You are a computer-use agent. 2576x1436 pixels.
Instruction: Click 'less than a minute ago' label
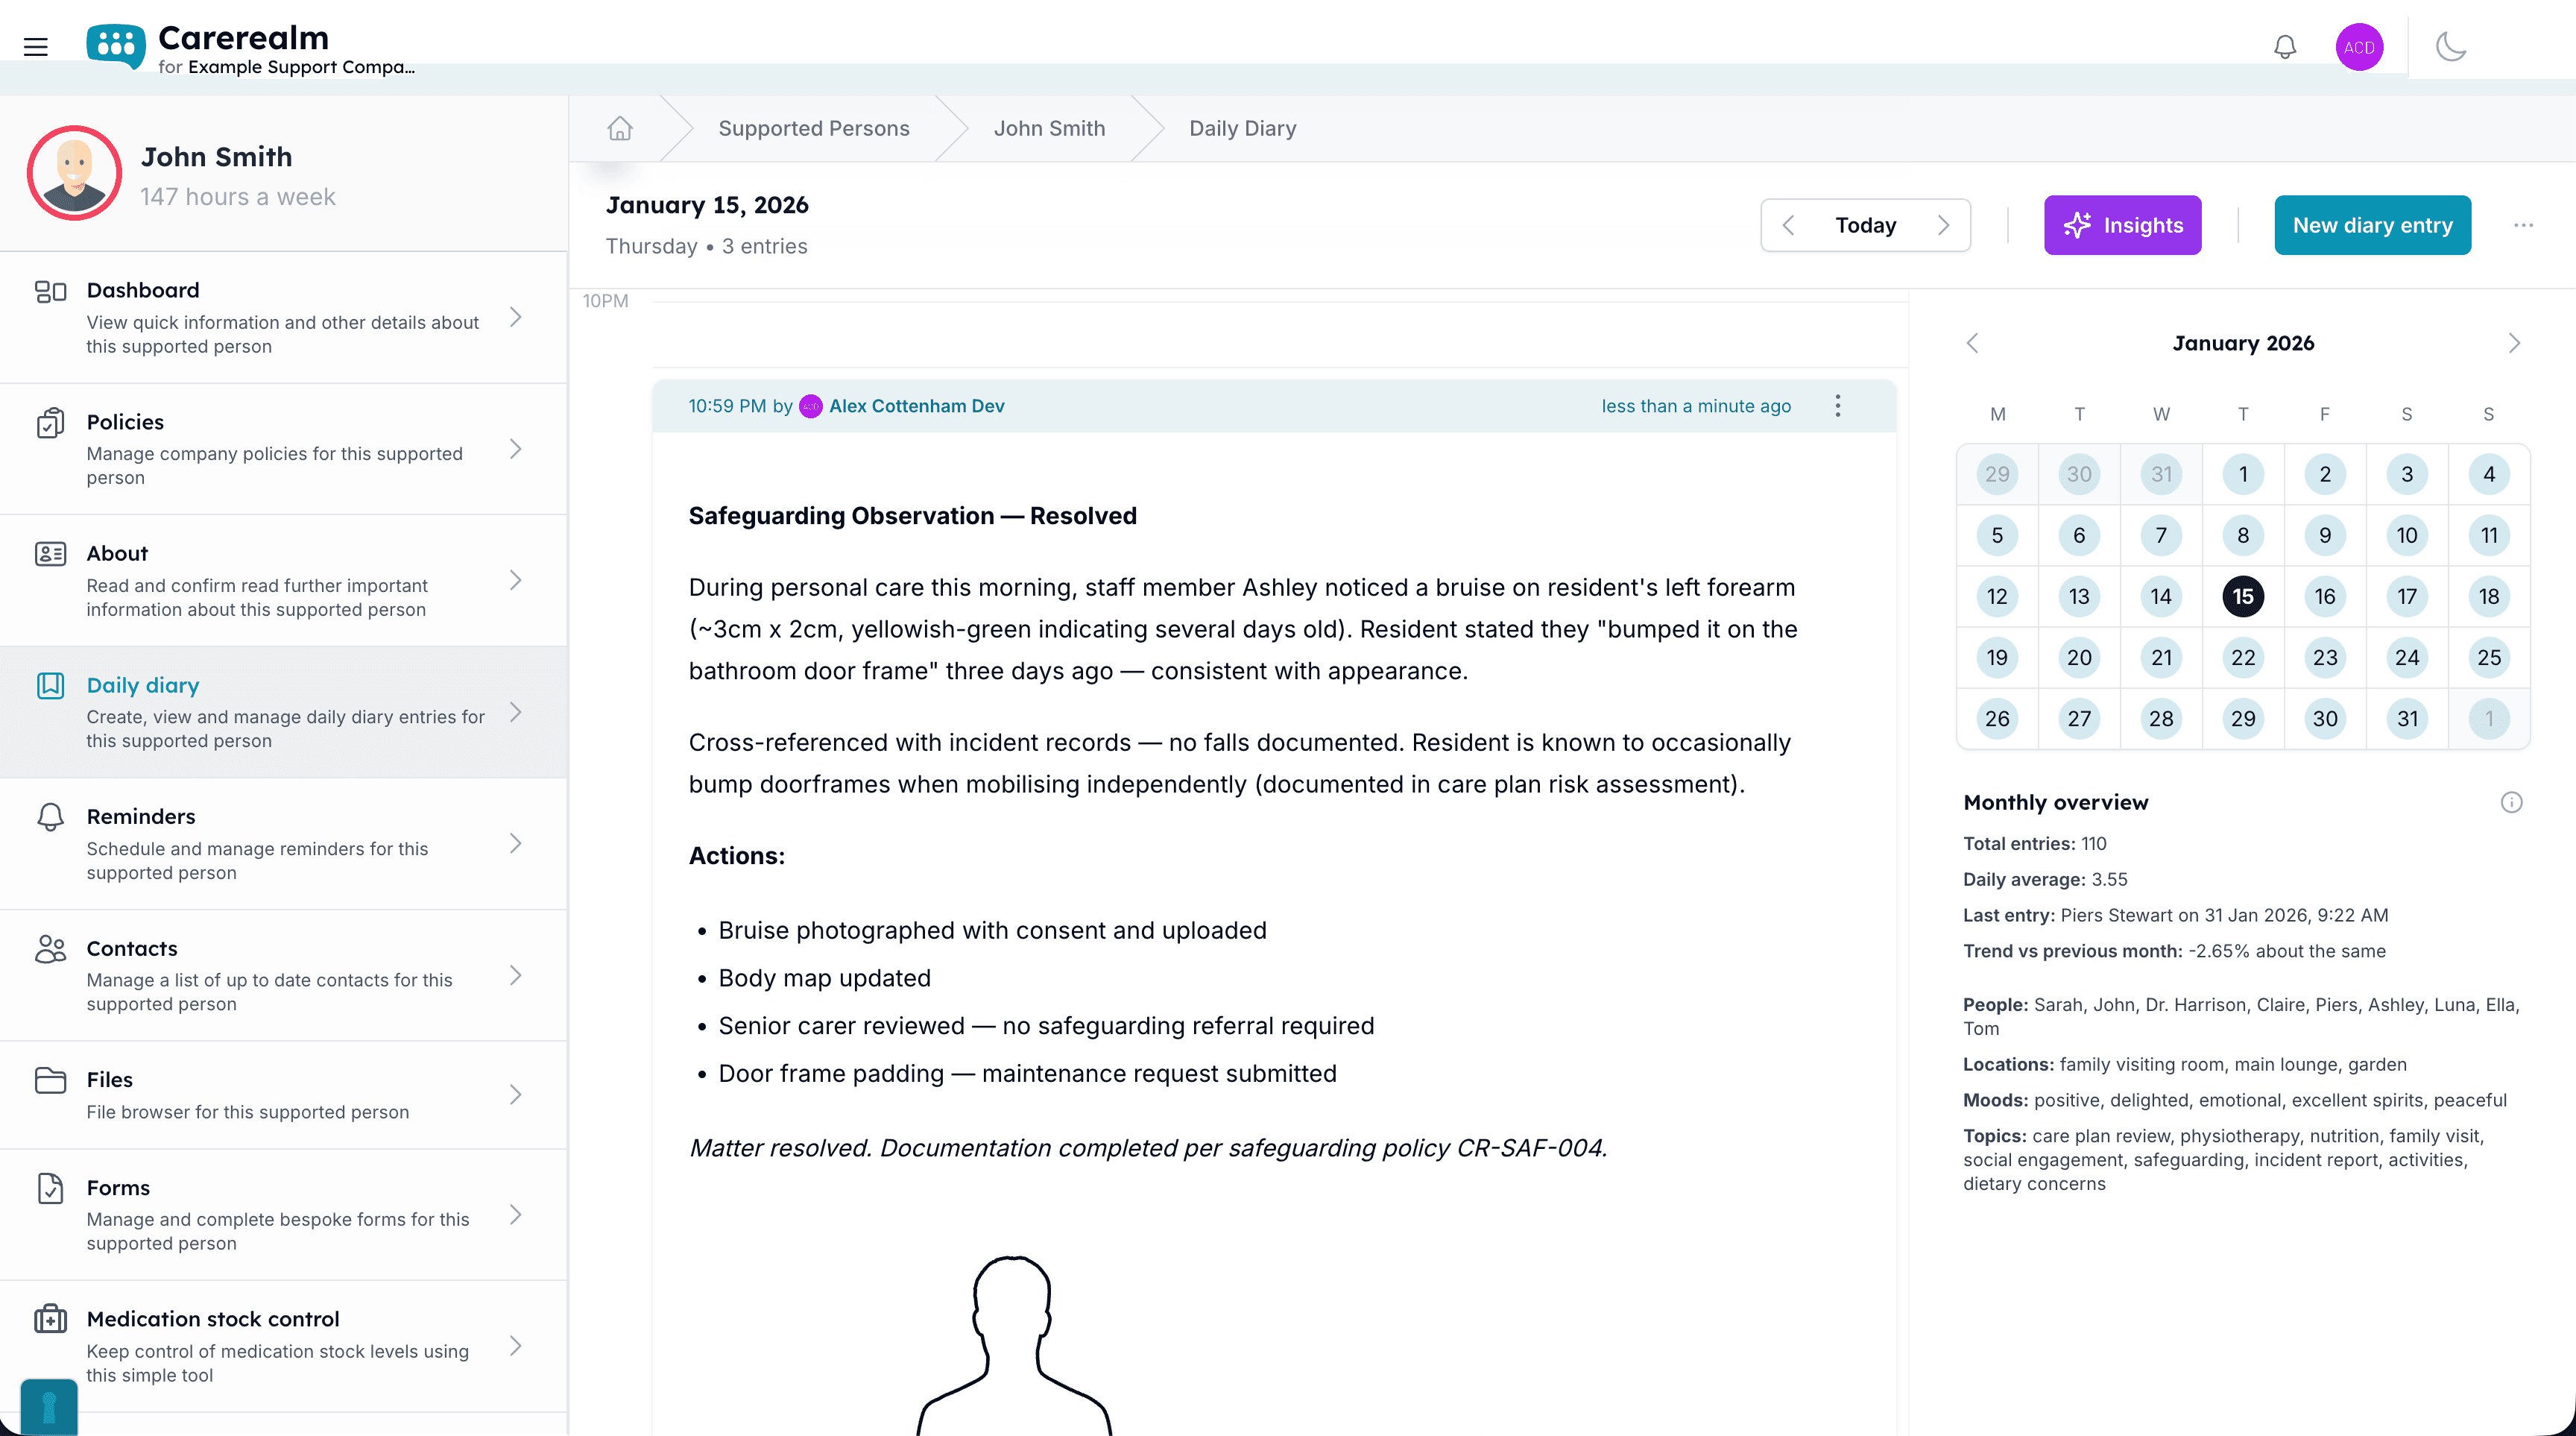(x=1696, y=406)
